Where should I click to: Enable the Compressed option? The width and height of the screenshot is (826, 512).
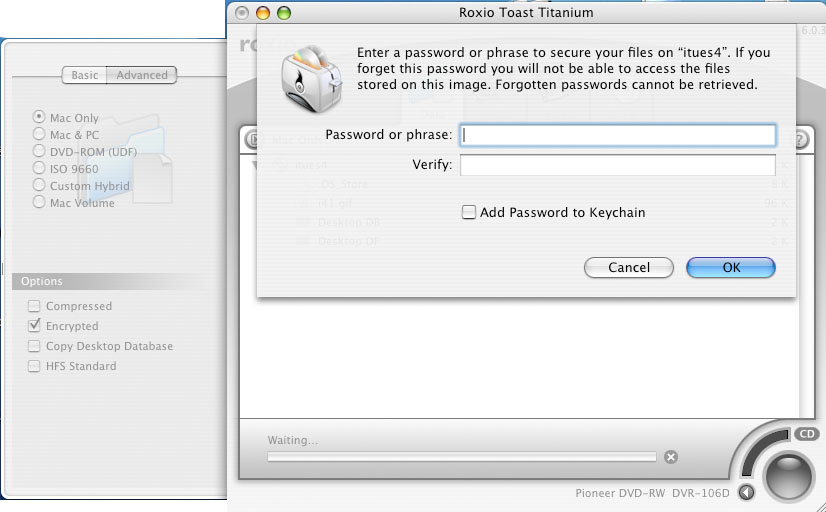click(34, 306)
